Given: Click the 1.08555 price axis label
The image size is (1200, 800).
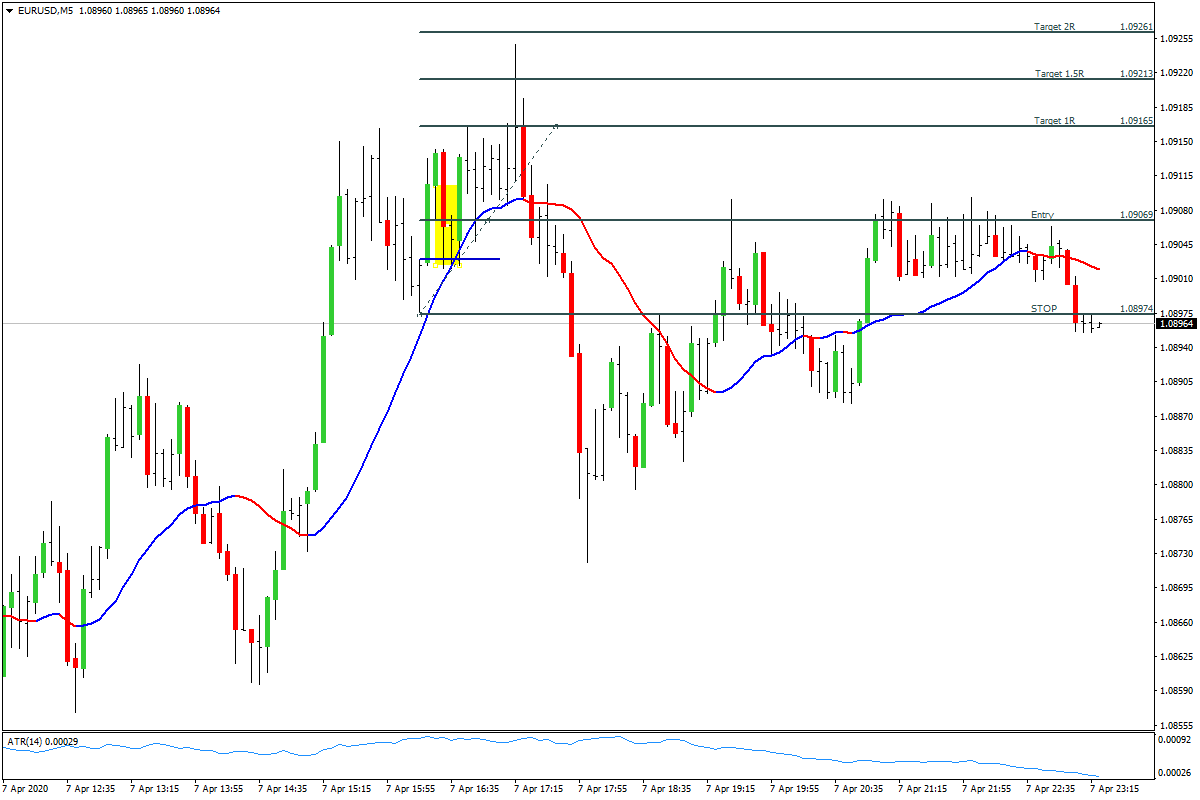Looking at the screenshot, I should tap(1177, 725).
